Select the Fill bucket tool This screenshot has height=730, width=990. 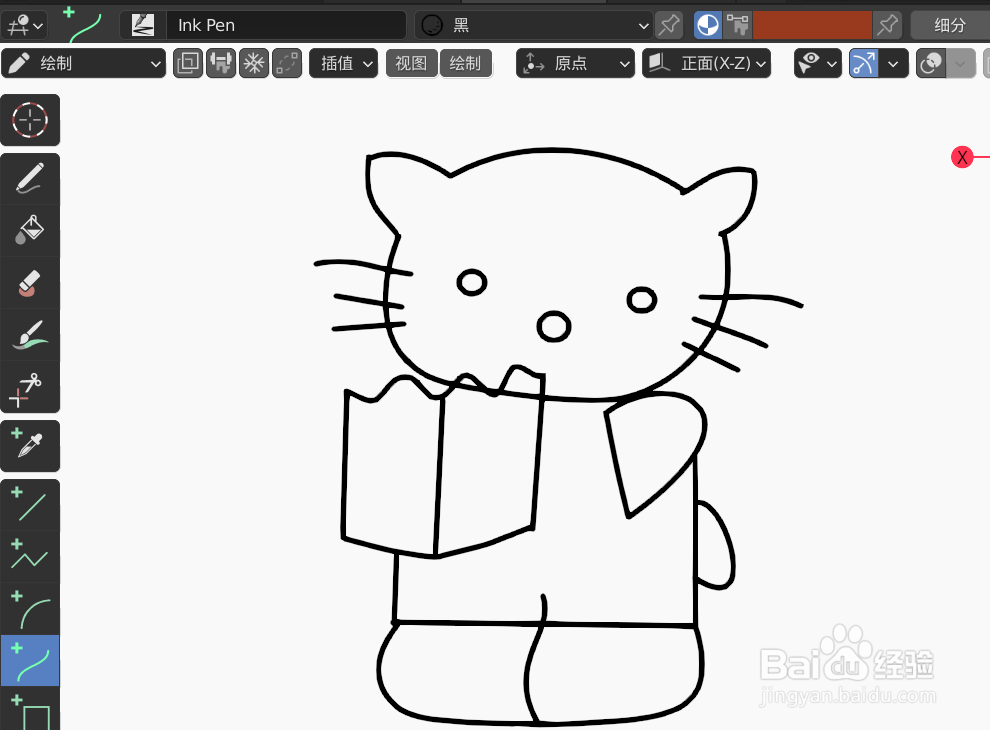click(x=30, y=230)
